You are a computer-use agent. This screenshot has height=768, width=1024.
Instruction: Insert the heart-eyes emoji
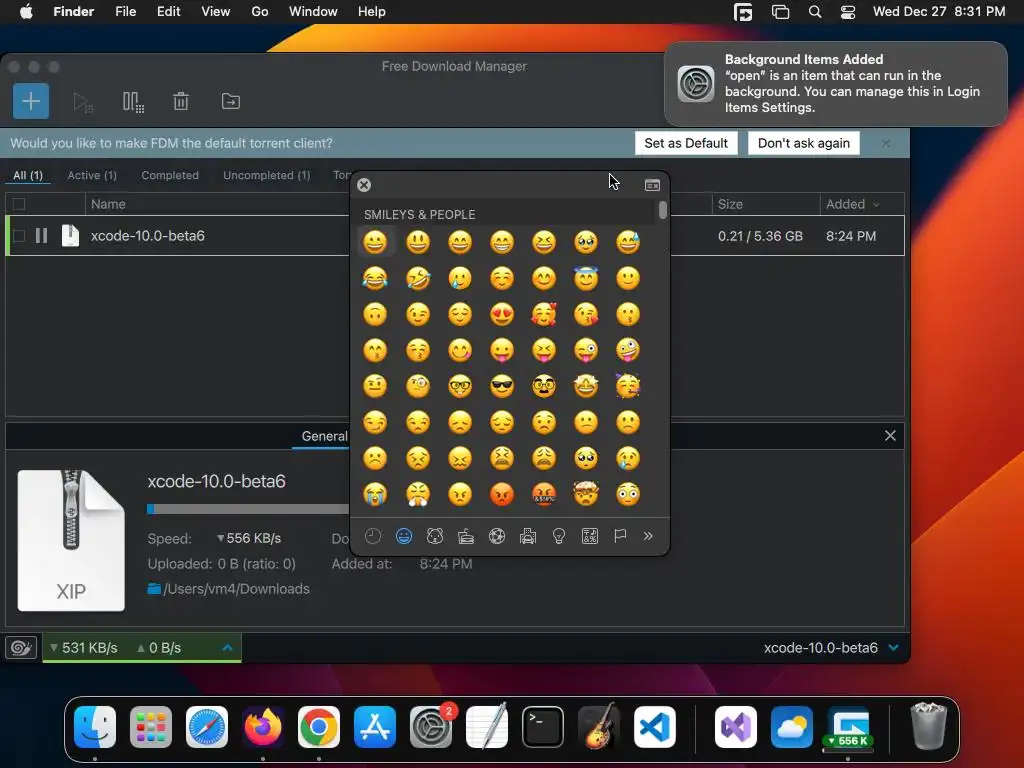click(x=502, y=314)
